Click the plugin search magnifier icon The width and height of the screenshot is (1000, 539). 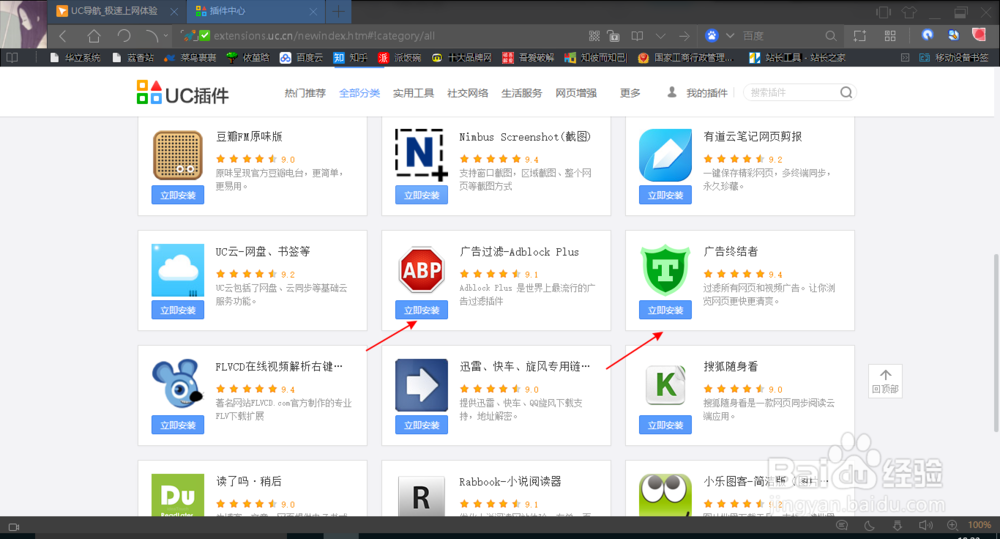846,92
